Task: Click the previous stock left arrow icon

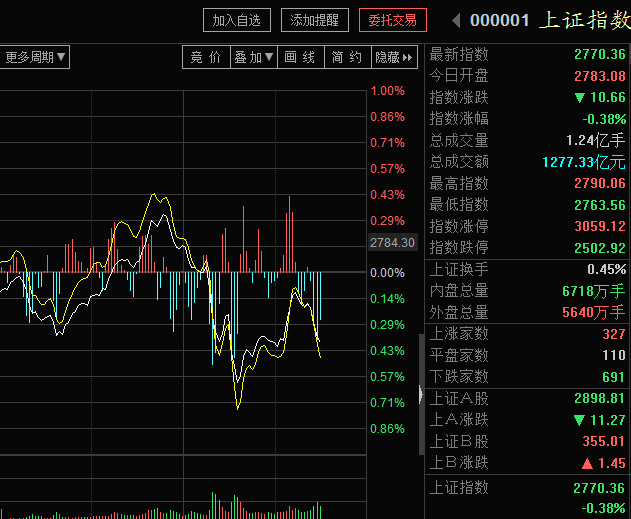Action: (456, 20)
